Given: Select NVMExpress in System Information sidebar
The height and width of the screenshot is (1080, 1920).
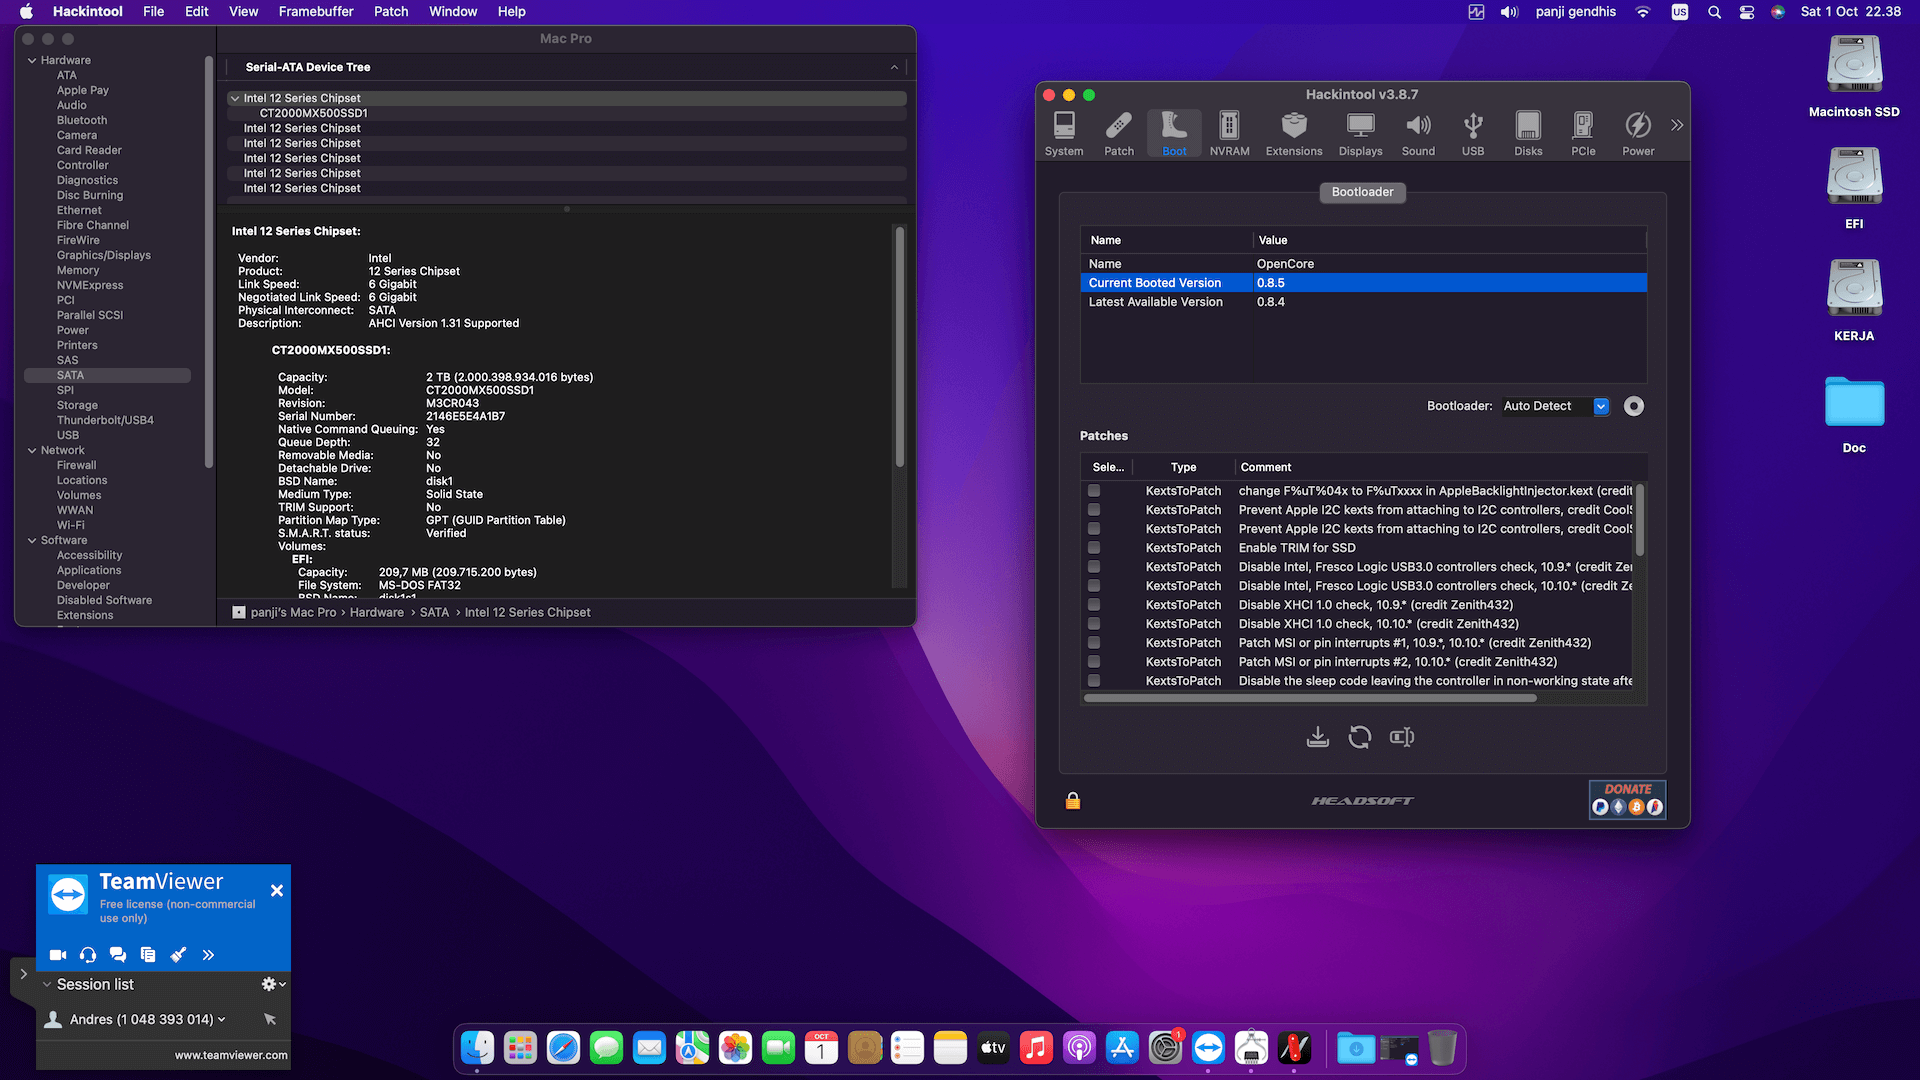Looking at the screenshot, I should point(90,285).
